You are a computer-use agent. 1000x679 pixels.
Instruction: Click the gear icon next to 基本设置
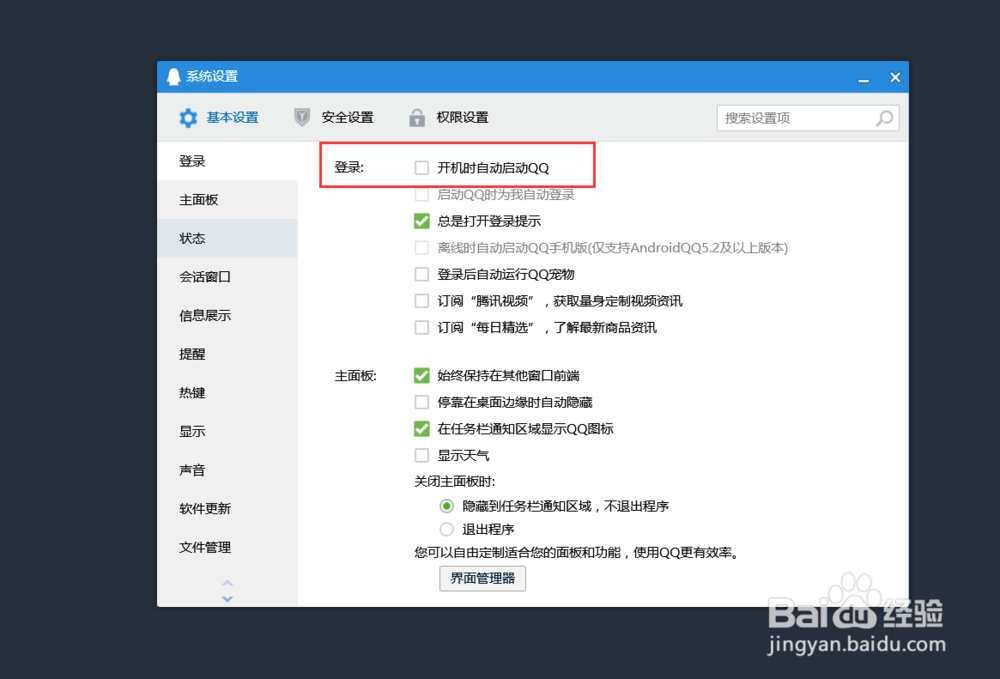coord(188,117)
